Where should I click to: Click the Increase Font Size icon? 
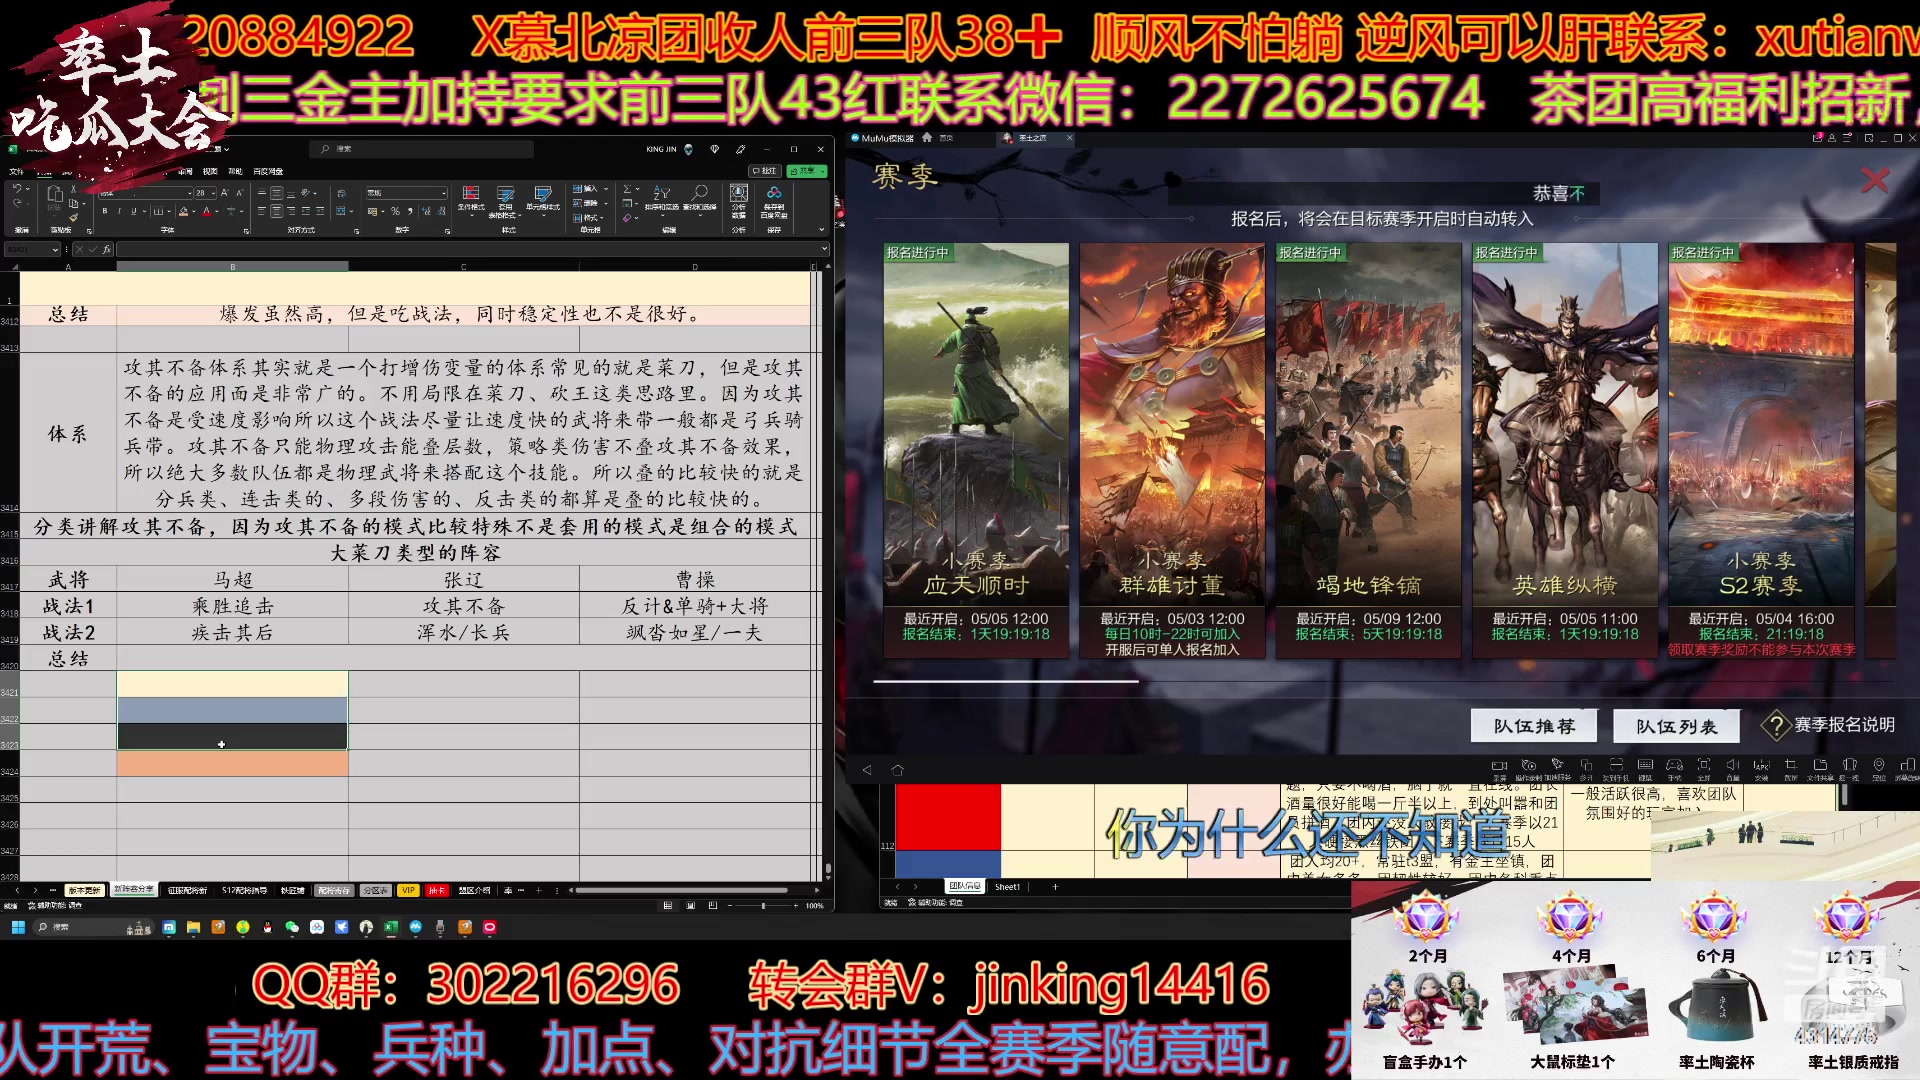click(x=225, y=193)
